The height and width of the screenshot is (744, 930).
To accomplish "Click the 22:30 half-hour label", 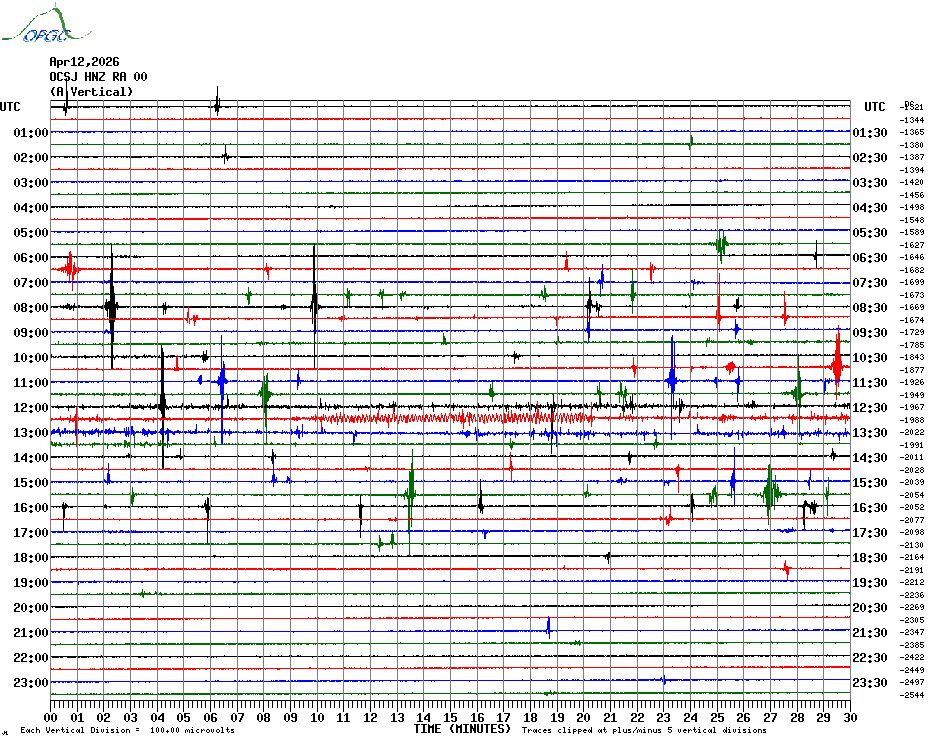I will coord(870,657).
